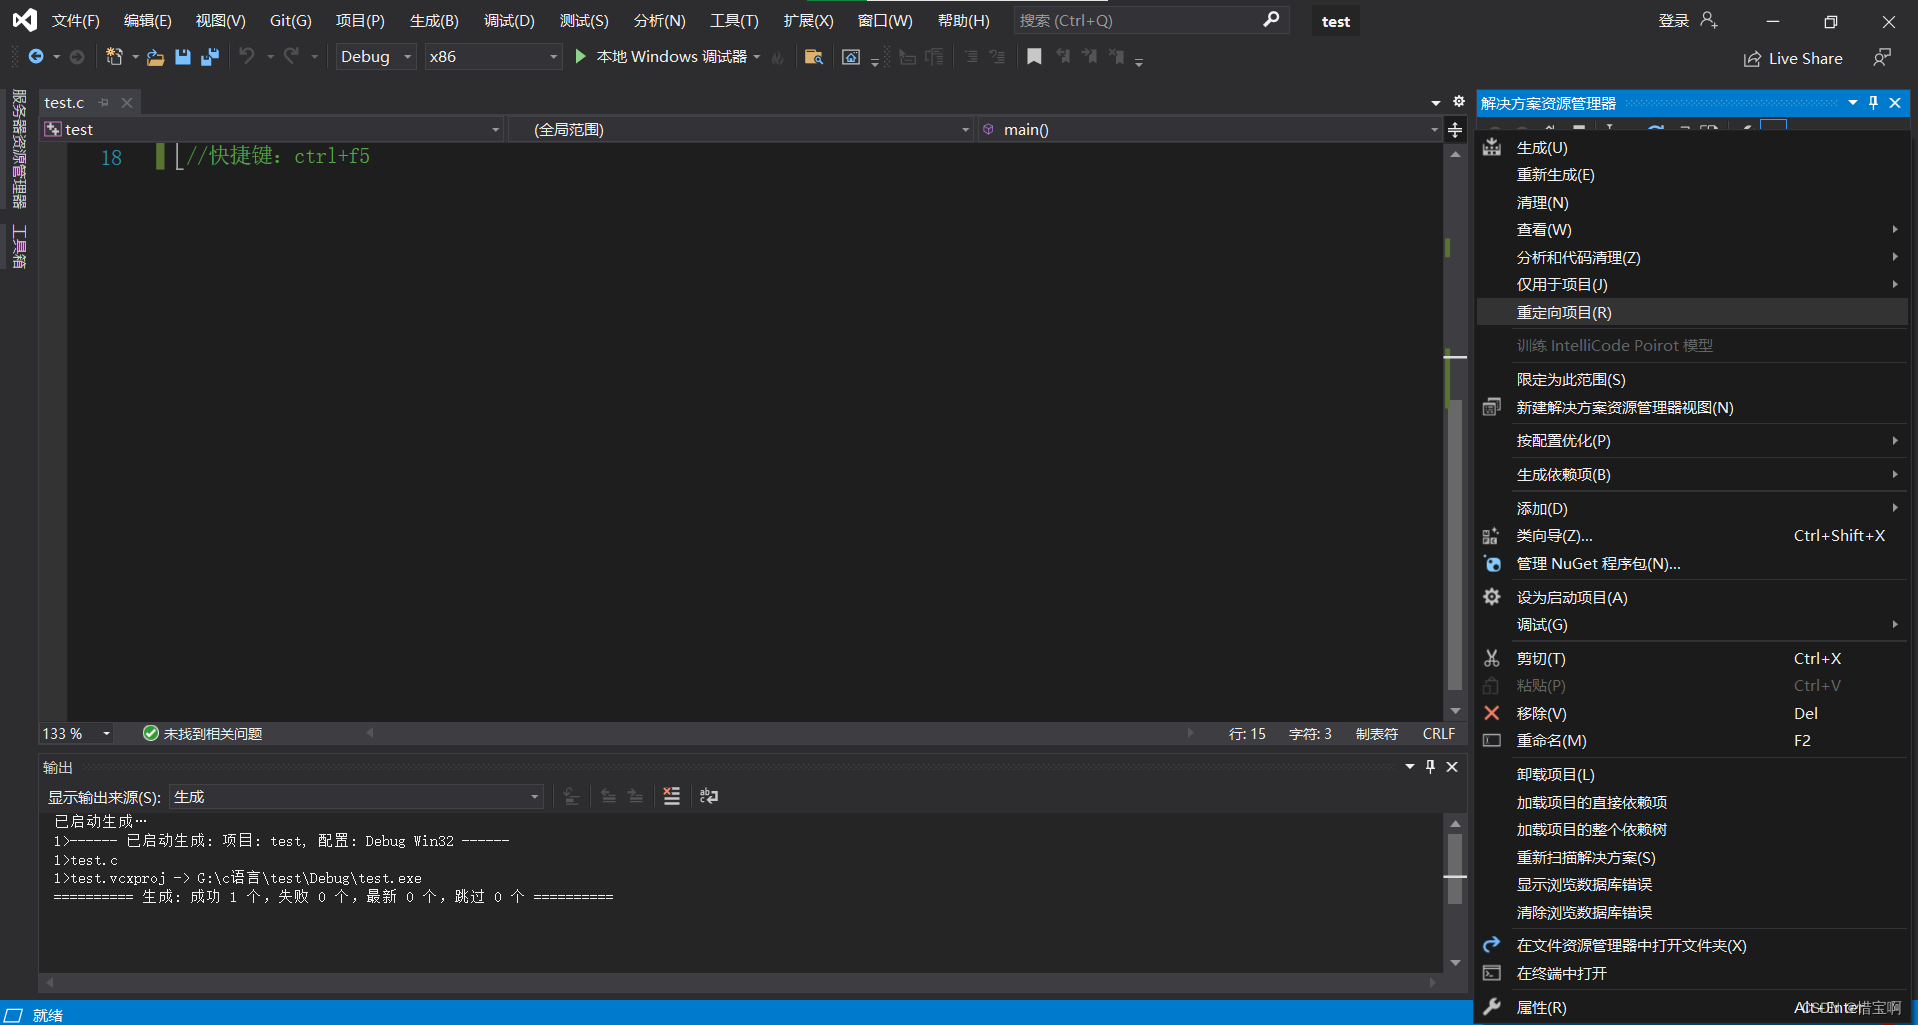
Task: Select 重新生成(E) in context menu
Action: tap(1692, 175)
